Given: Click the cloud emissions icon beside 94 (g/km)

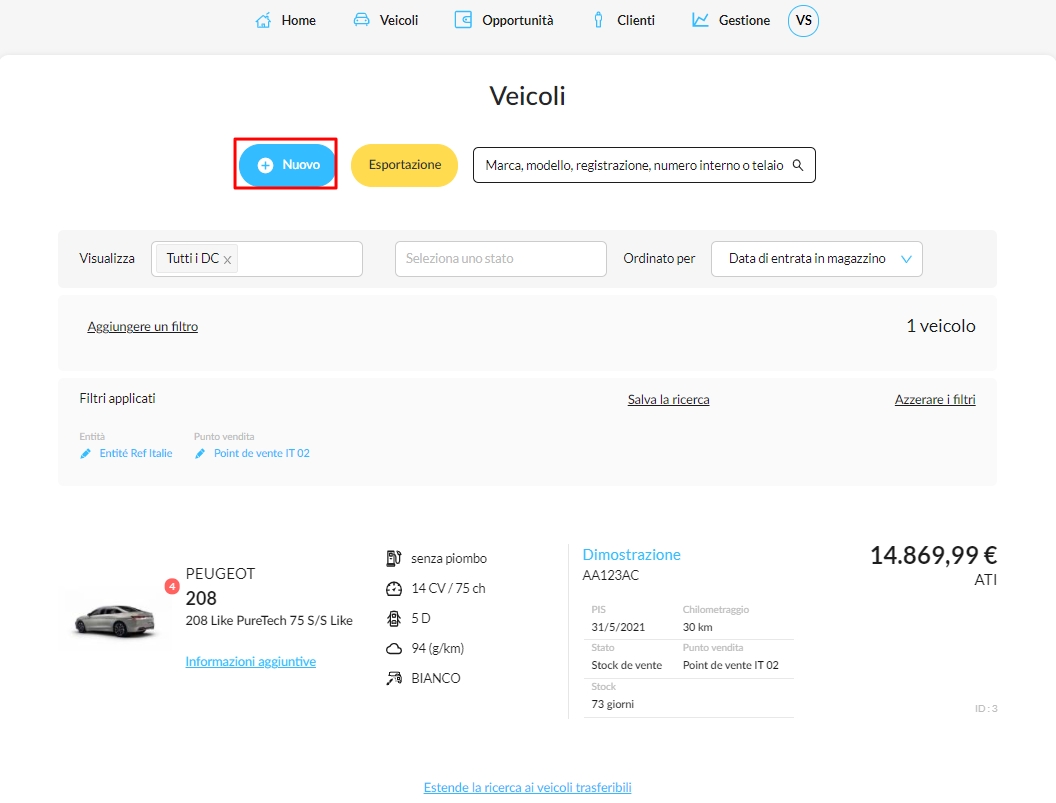Looking at the screenshot, I should click(394, 649).
